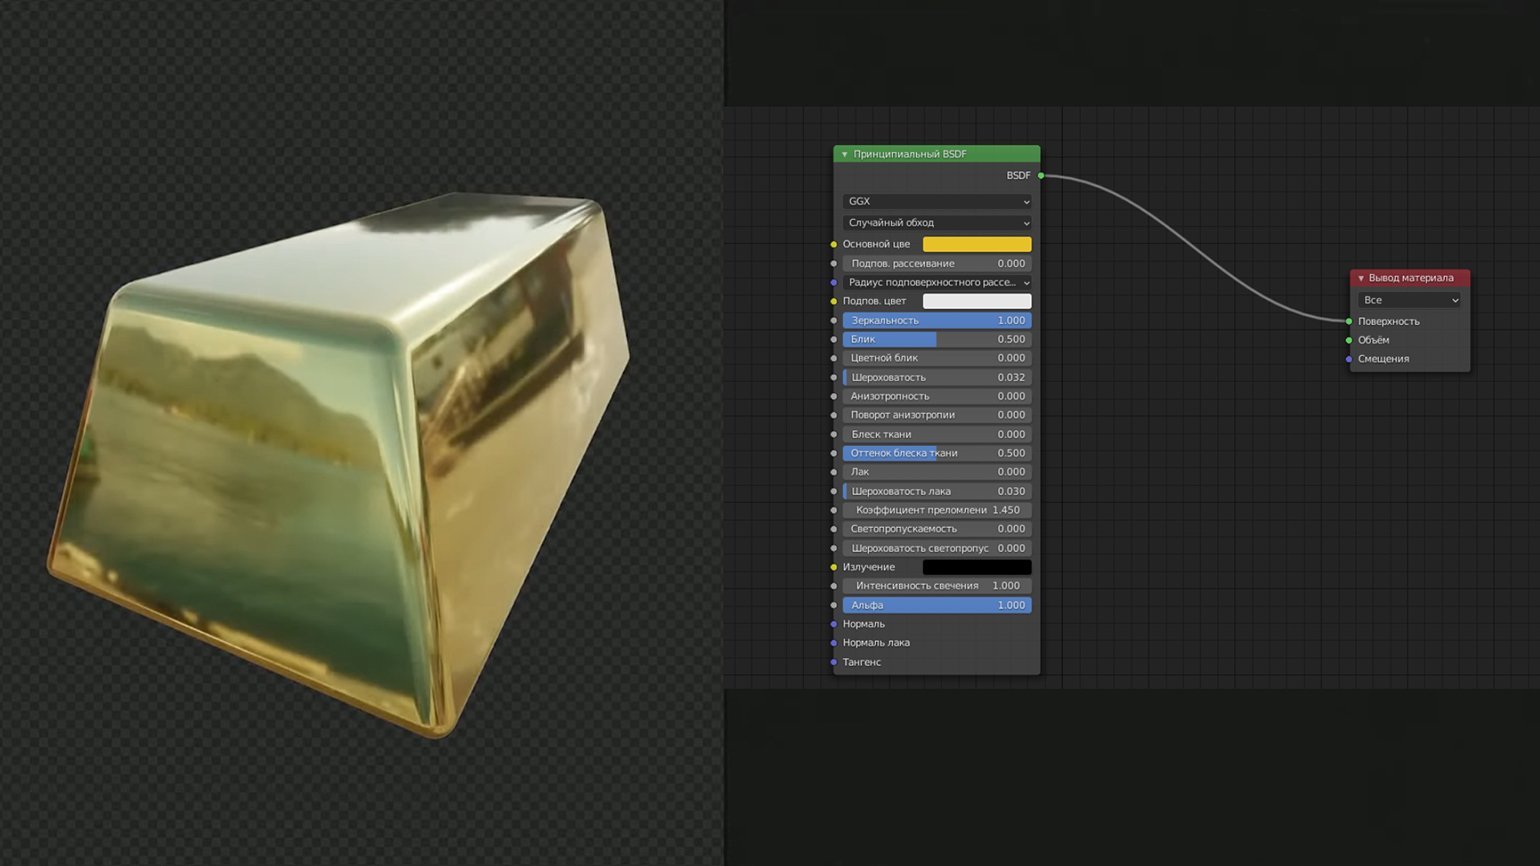The image size is (1540, 866).
Task: Click the Смещения socket on Вывод материала
Action: tap(1349, 359)
